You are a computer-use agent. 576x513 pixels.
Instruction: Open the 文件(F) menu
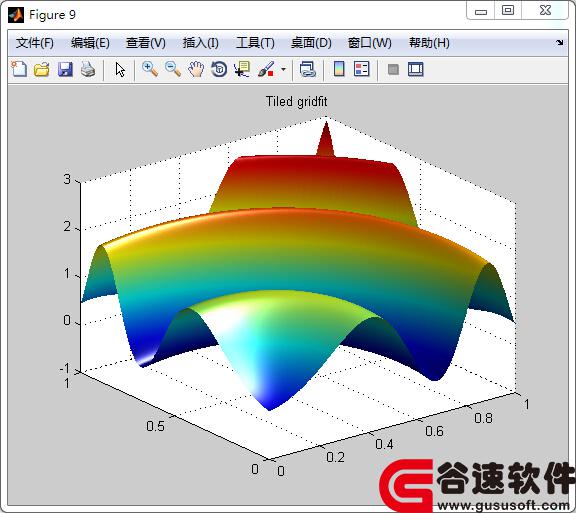(35, 43)
